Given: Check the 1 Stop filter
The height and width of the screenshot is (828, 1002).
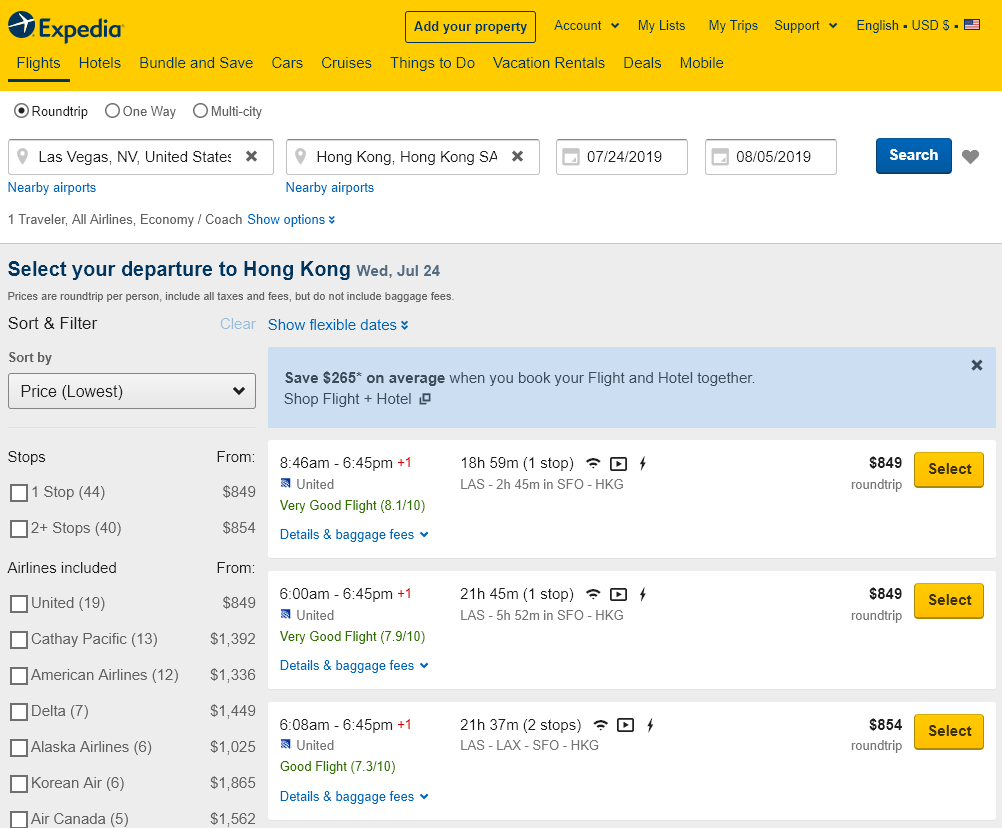Looking at the screenshot, I should [19, 493].
